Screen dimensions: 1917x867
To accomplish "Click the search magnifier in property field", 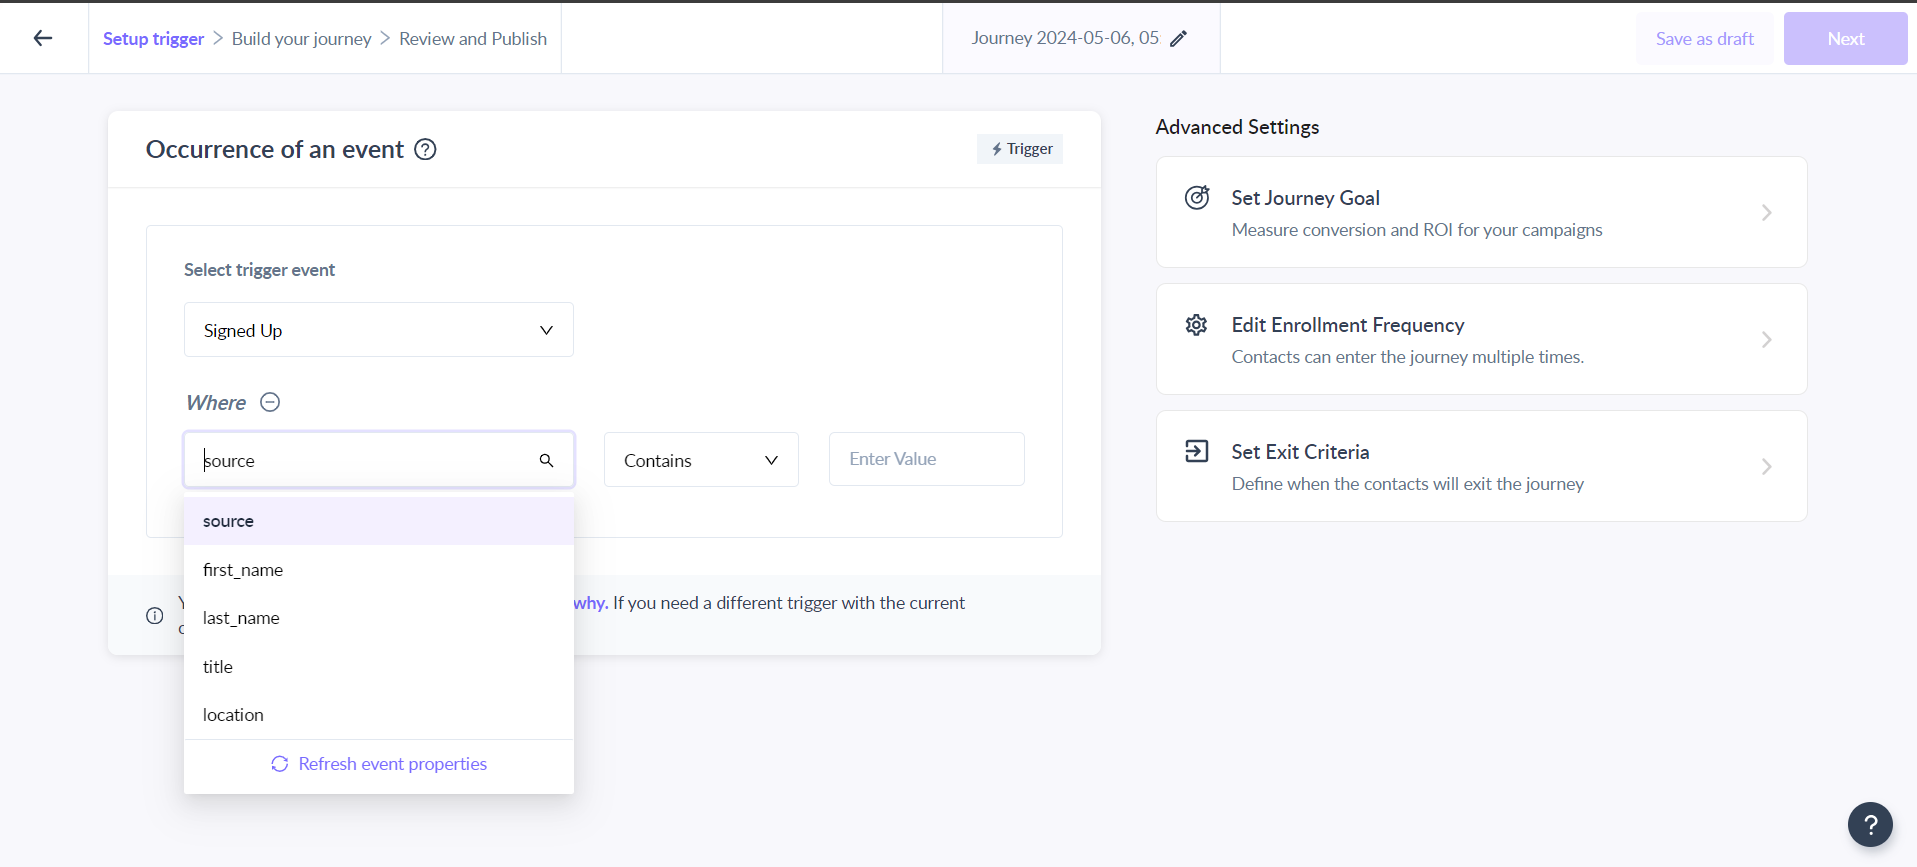I will tap(546, 460).
